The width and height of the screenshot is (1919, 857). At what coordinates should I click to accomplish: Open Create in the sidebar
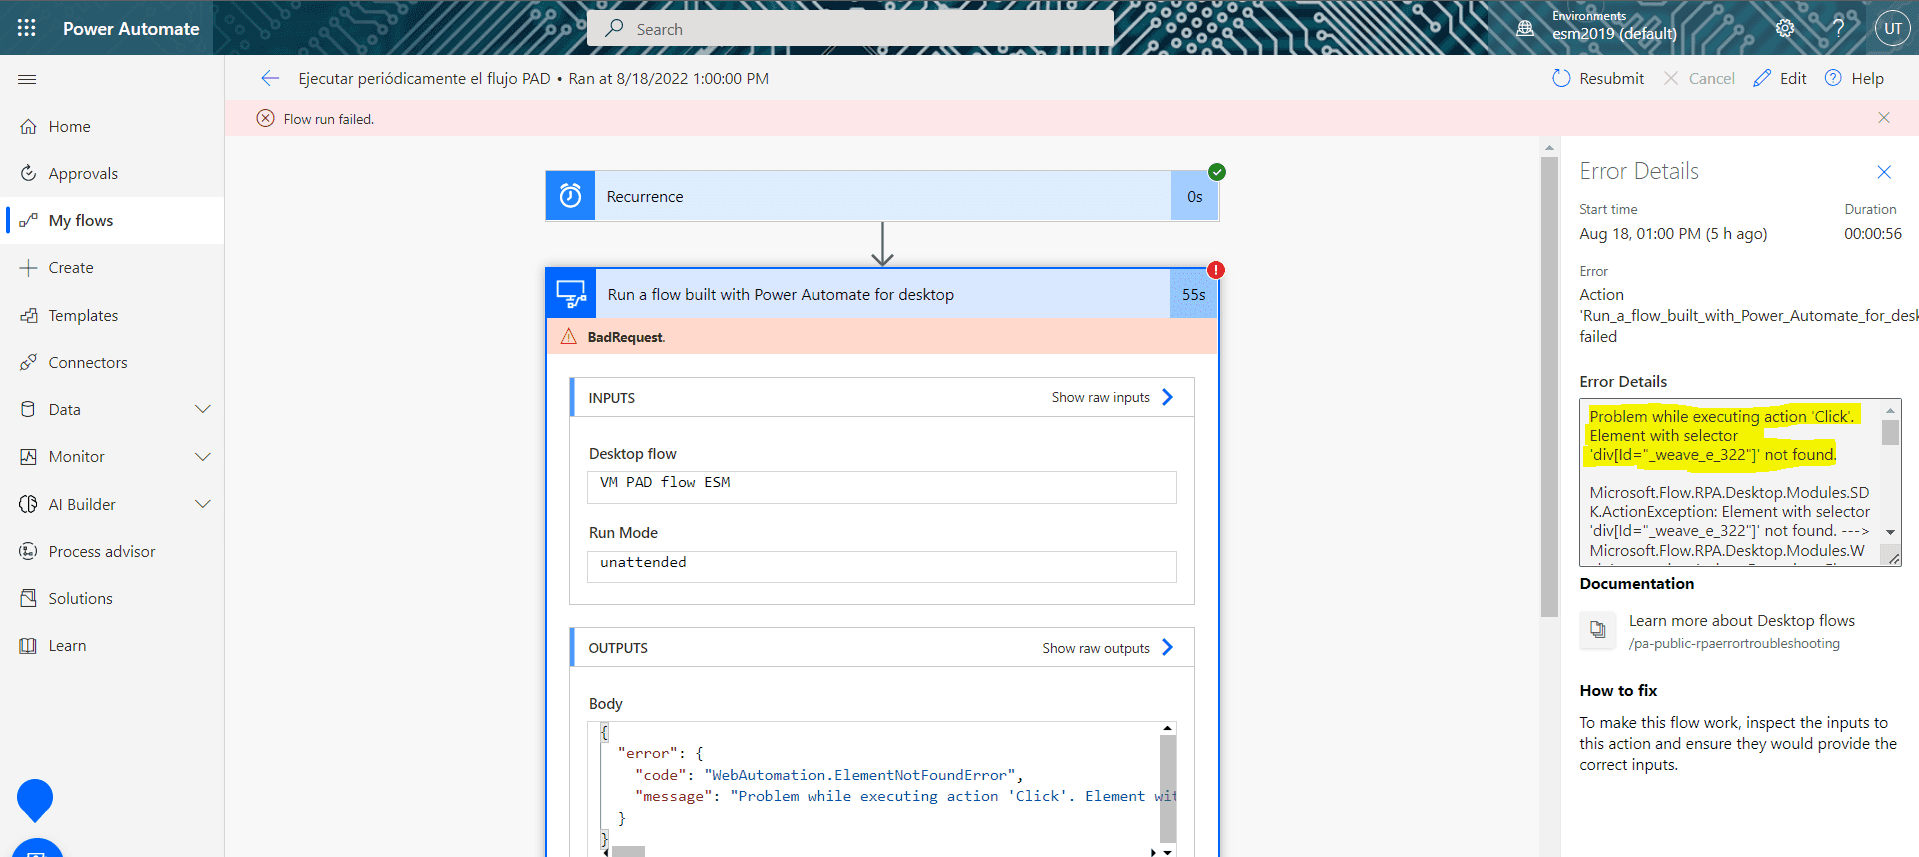tap(112, 267)
